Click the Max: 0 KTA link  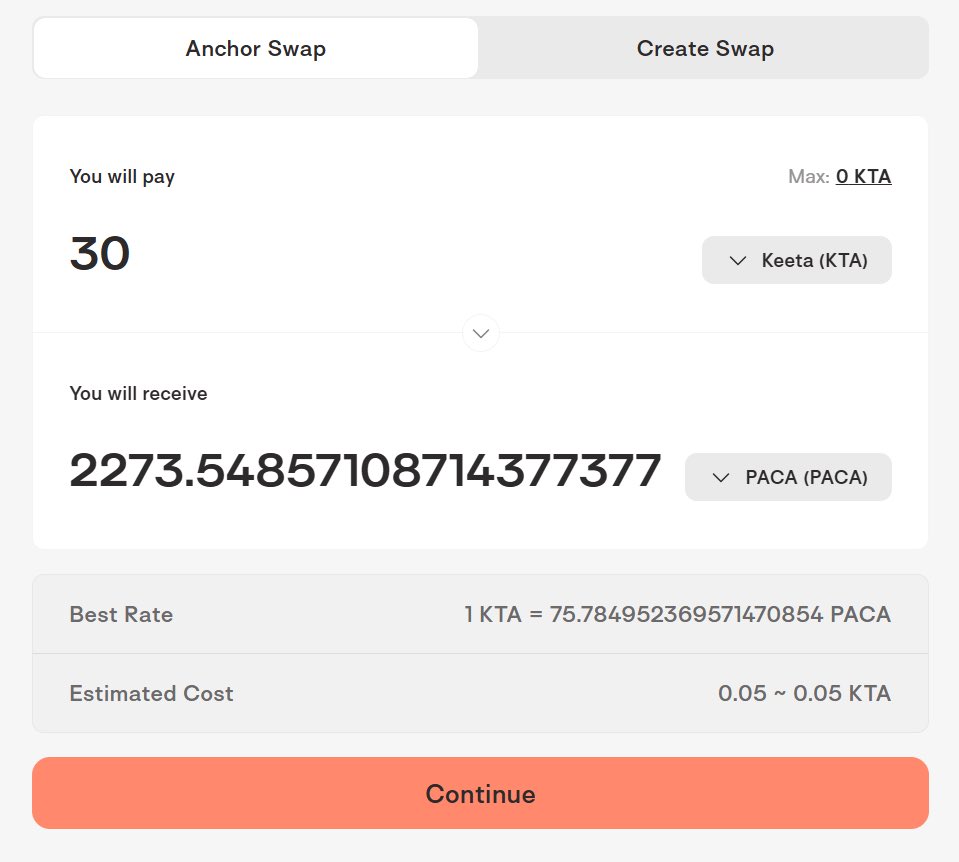coord(863,176)
